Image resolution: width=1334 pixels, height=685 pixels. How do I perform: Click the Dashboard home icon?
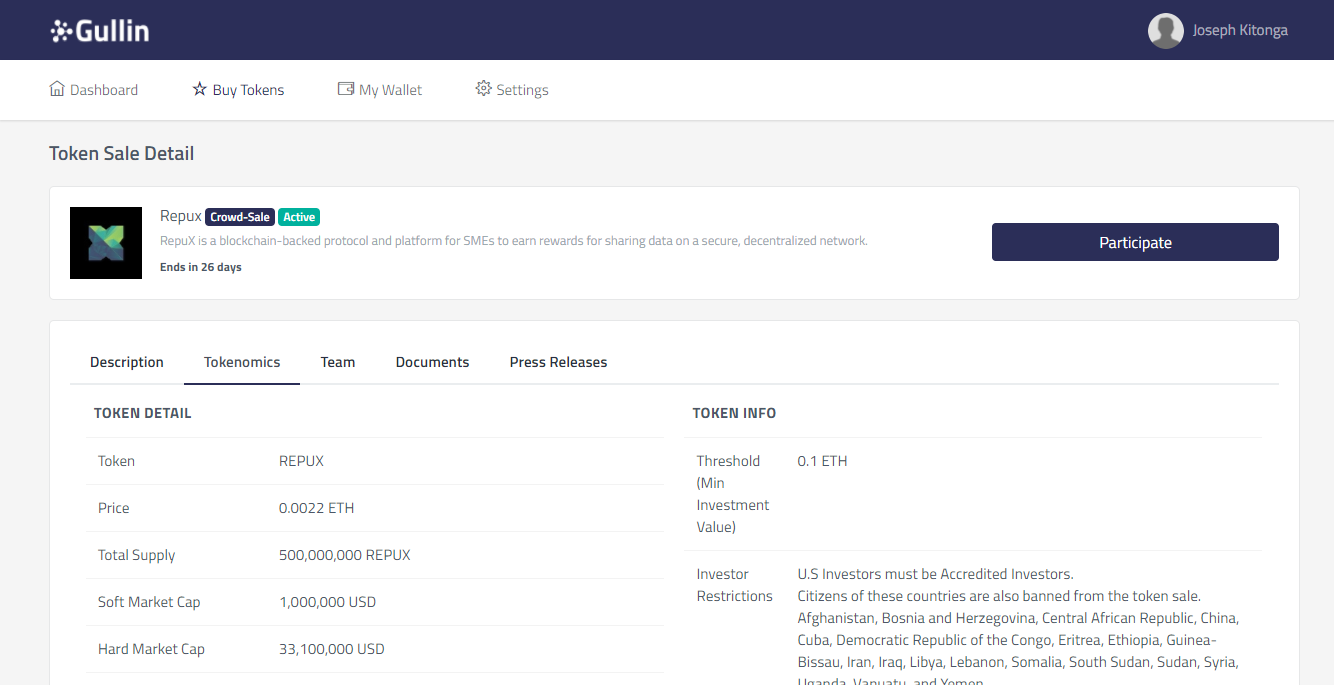click(57, 89)
